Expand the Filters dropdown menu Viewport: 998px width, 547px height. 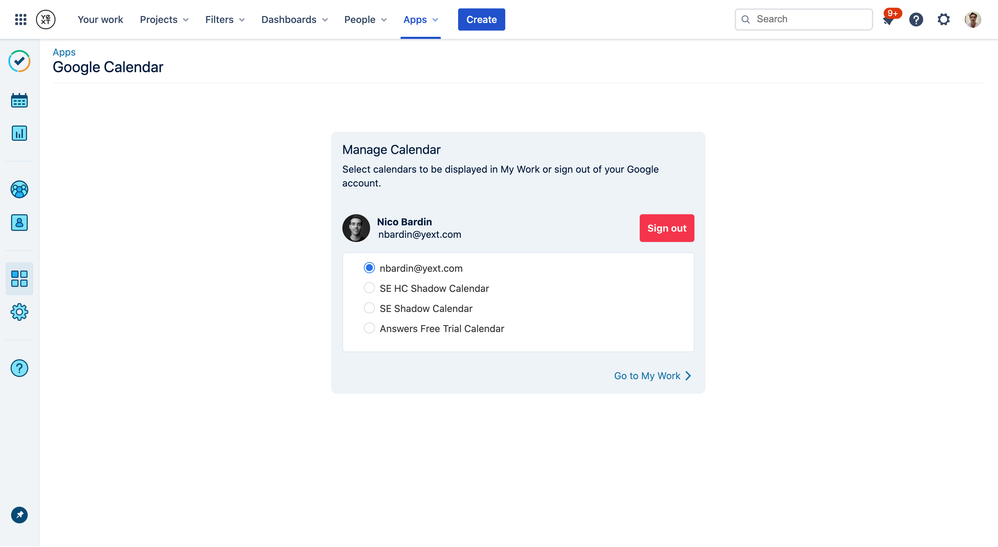click(225, 20)
